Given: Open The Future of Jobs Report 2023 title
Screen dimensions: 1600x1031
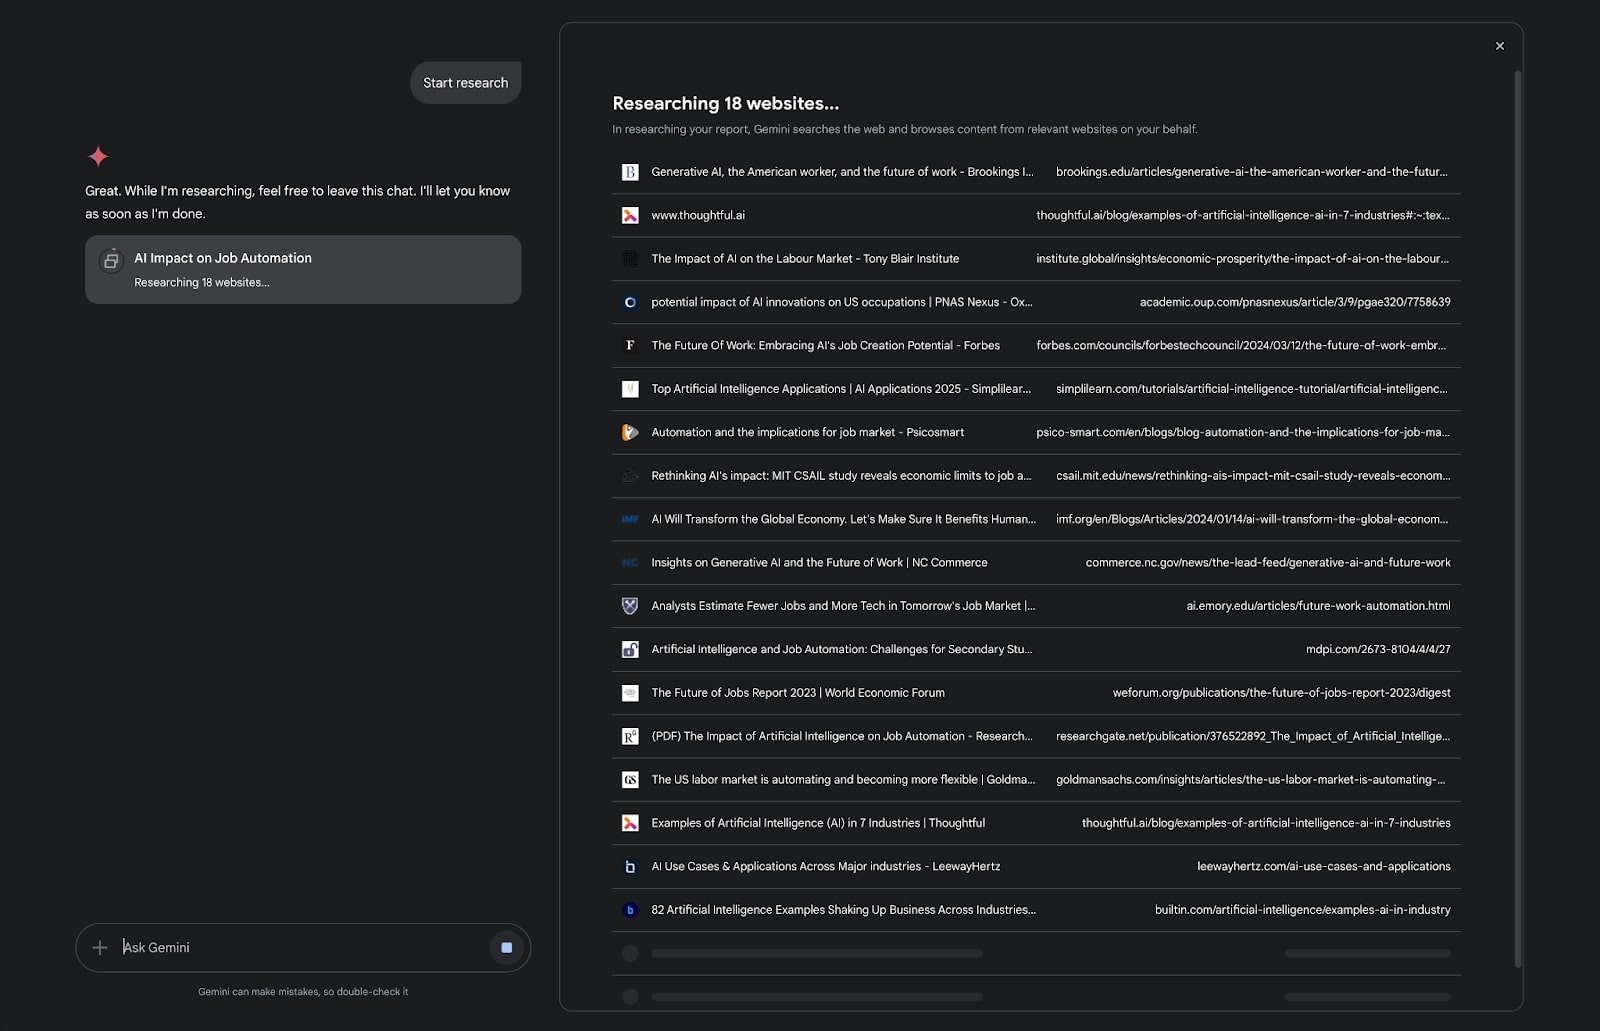Looking at the screenshot, I should [798, 693].
